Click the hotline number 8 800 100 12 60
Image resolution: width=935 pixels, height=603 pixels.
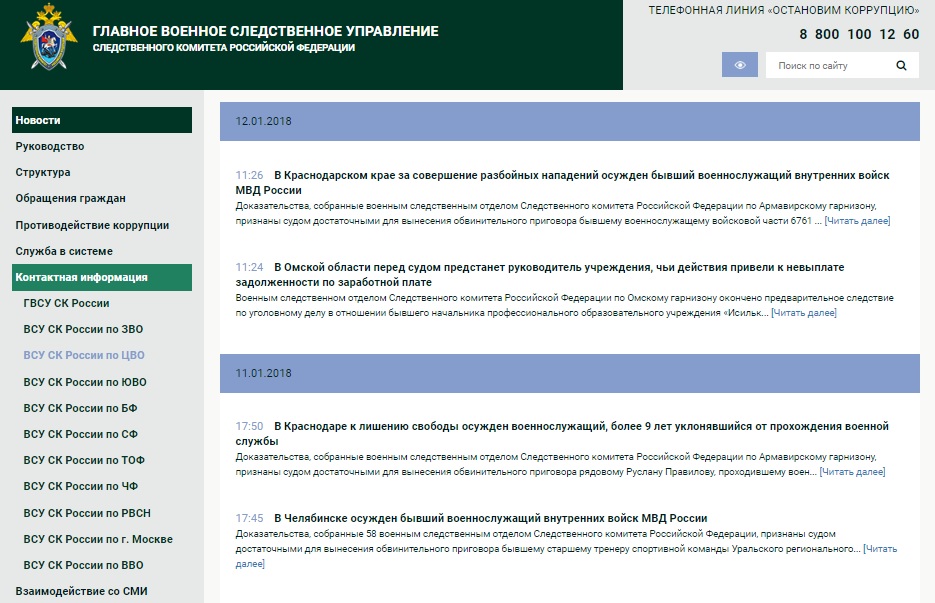(859, 34)
